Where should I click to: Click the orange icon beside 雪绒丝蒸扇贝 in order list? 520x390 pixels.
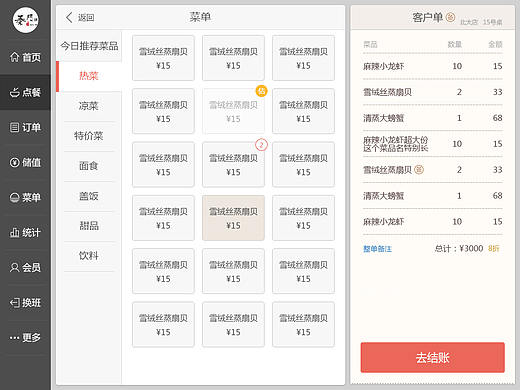(x=419, y=170)
